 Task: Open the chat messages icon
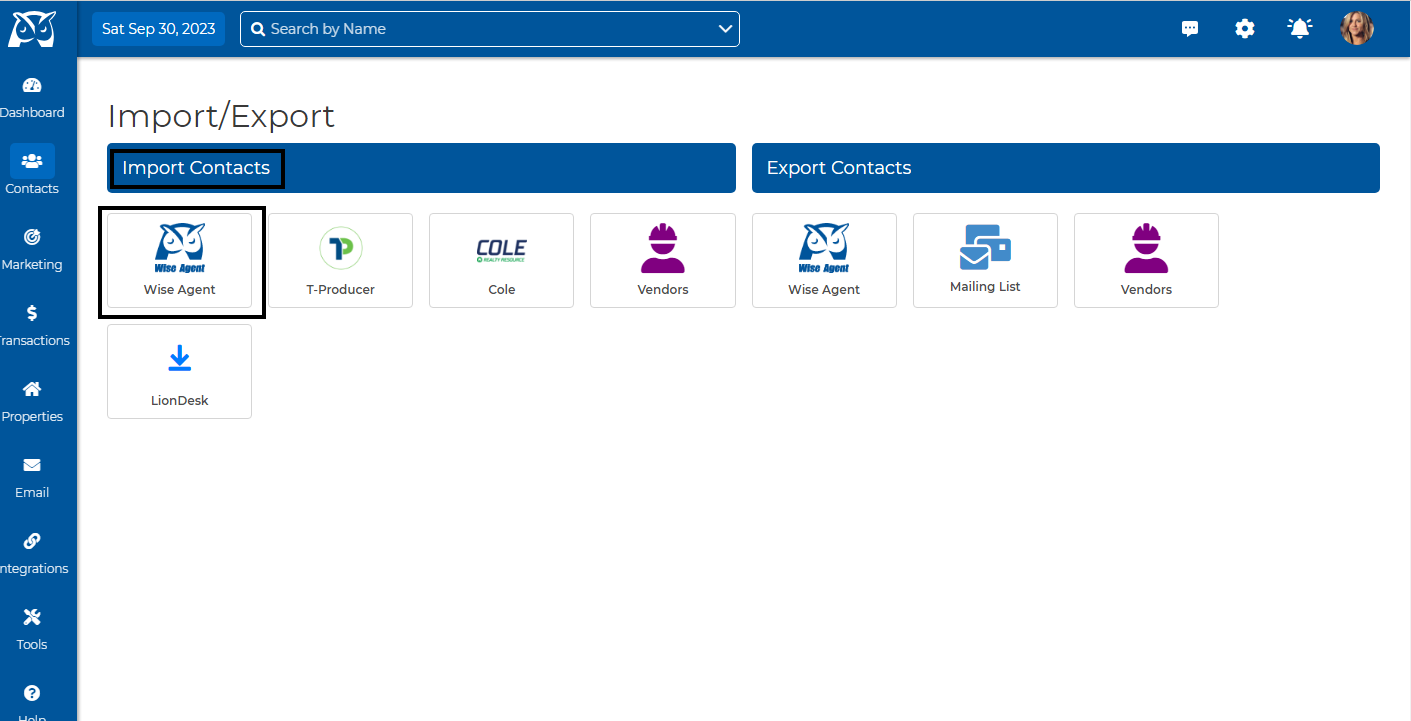1190,29
